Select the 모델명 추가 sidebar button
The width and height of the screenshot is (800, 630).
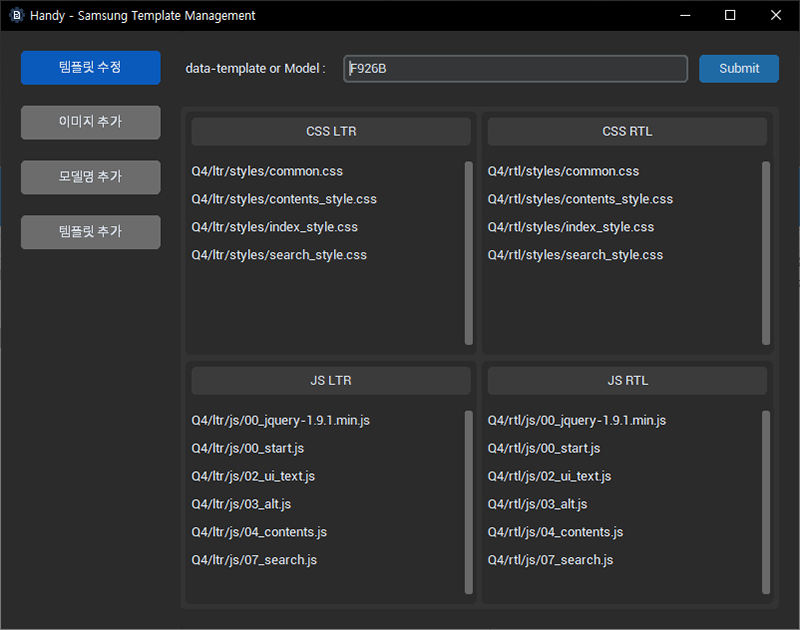click(x=90, y=177)
